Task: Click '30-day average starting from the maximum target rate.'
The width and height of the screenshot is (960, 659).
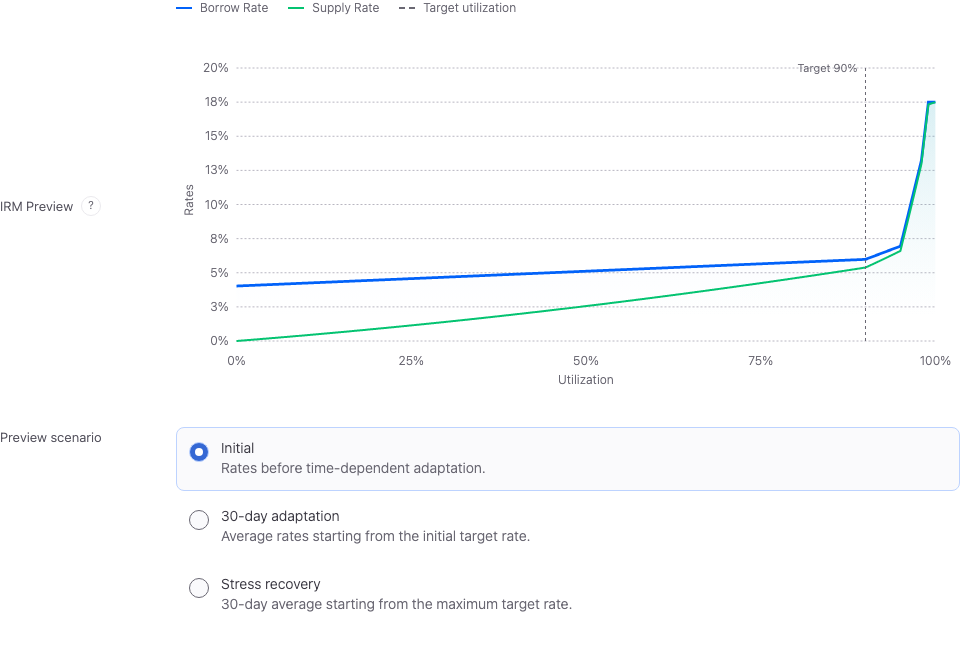Action: tap(396, 604)
